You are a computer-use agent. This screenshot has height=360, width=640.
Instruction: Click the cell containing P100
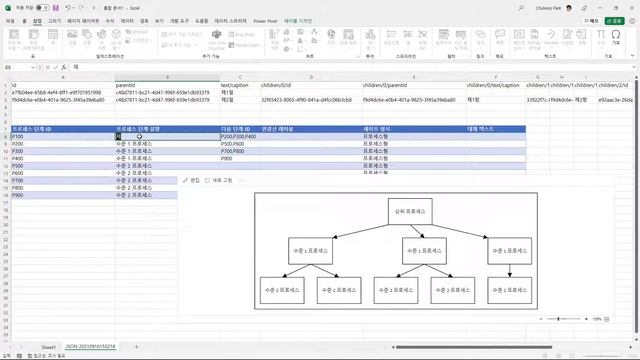click(x=63, y=136)
